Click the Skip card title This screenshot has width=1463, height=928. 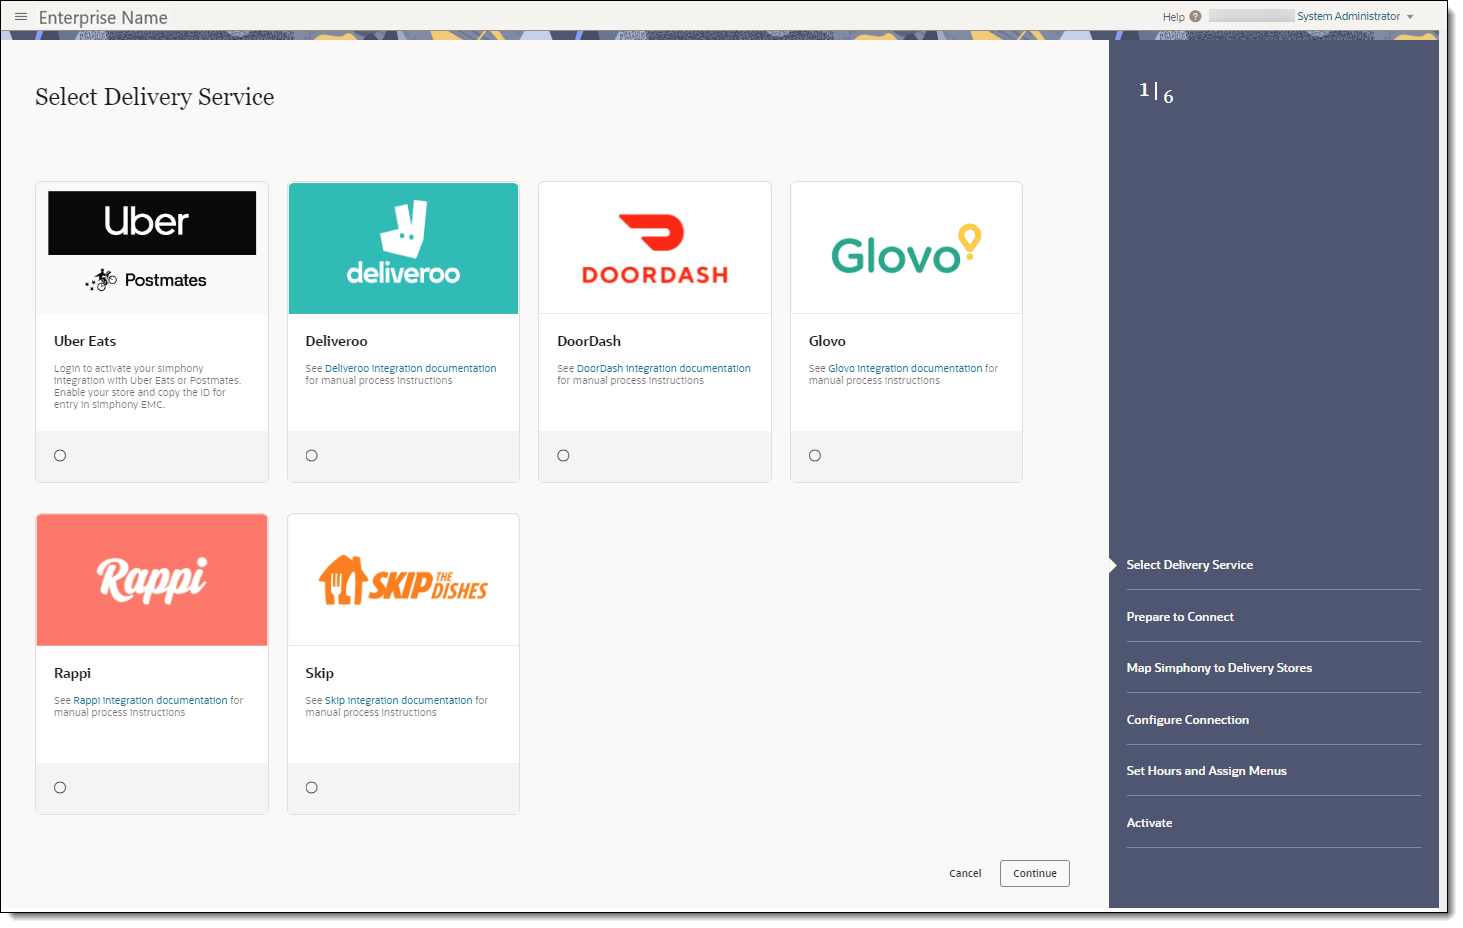tap(319, 673)
